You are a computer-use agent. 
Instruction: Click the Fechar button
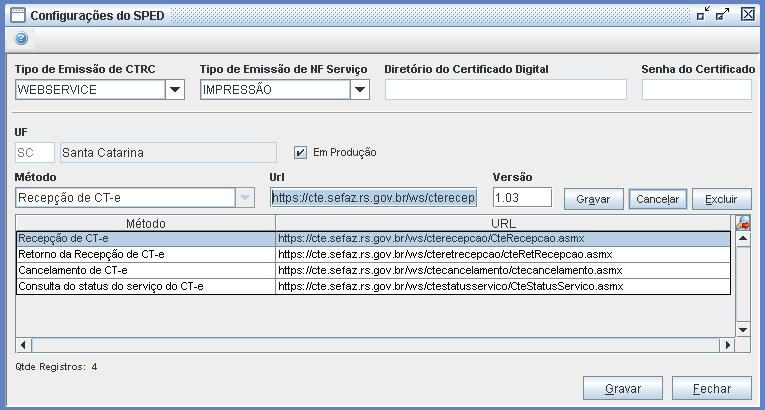coord(712,389)
